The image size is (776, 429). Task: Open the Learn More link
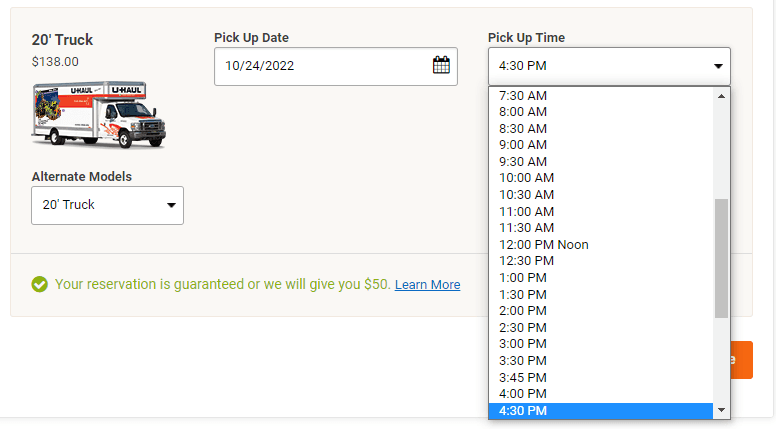pyautogui.click(x=427, y=285)
